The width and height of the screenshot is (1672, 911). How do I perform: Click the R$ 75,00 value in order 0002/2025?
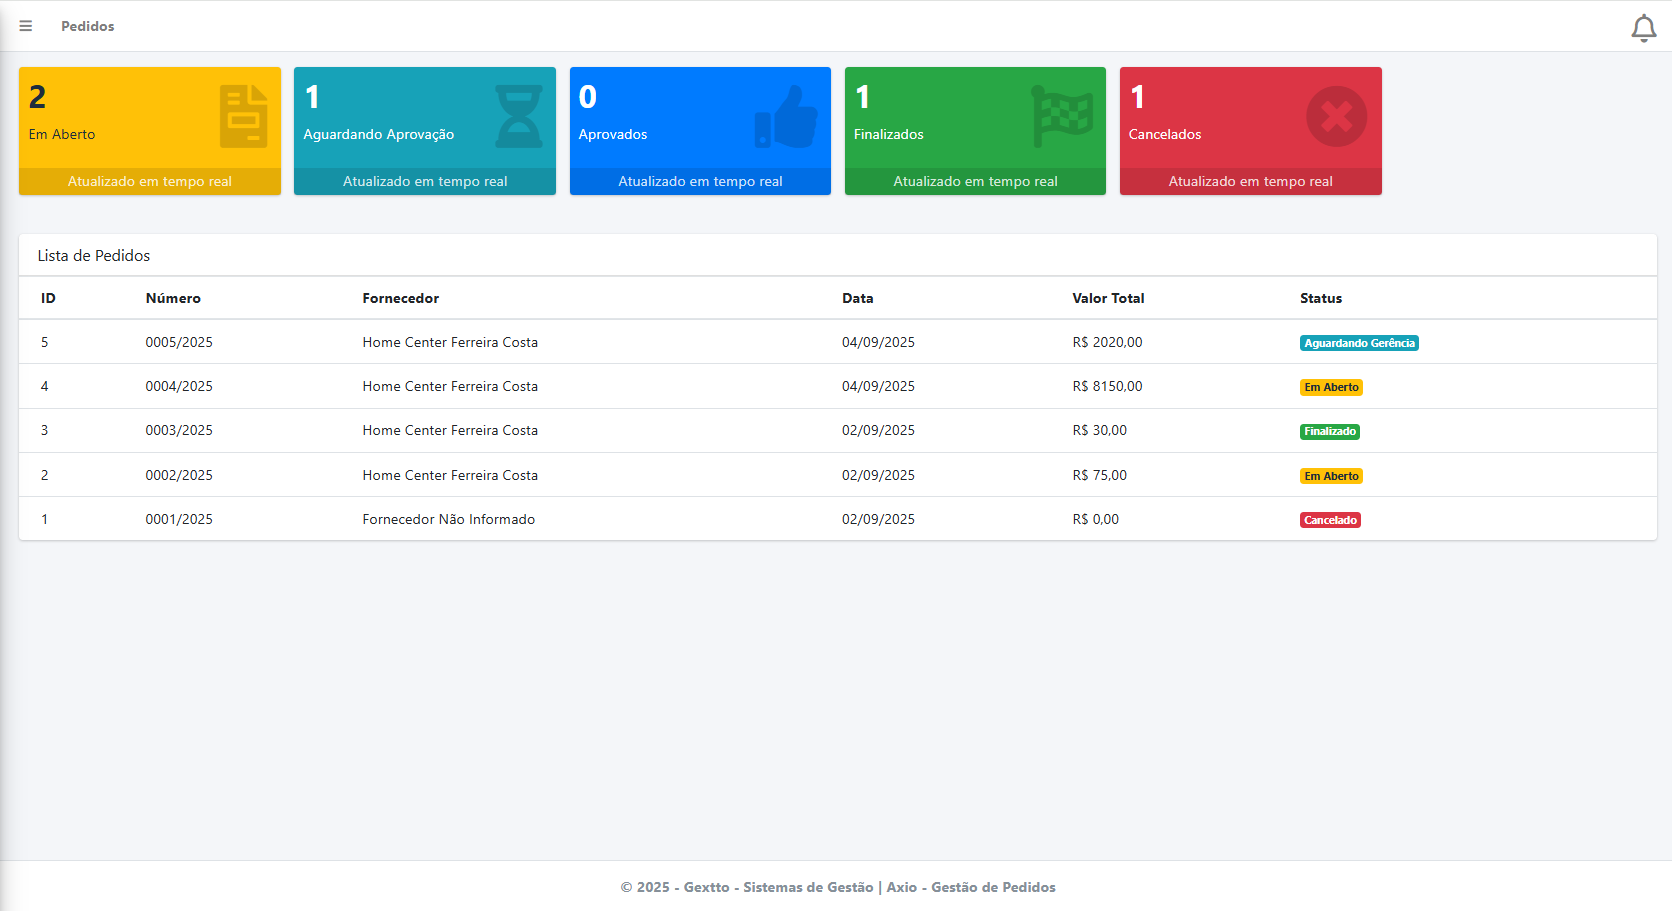pos(1099,475)
